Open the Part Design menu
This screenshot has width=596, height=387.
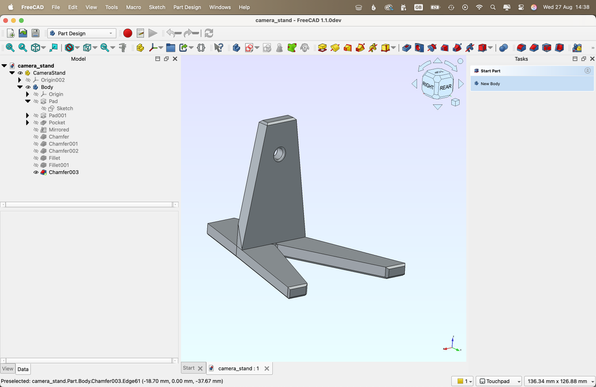pos(187,7)
